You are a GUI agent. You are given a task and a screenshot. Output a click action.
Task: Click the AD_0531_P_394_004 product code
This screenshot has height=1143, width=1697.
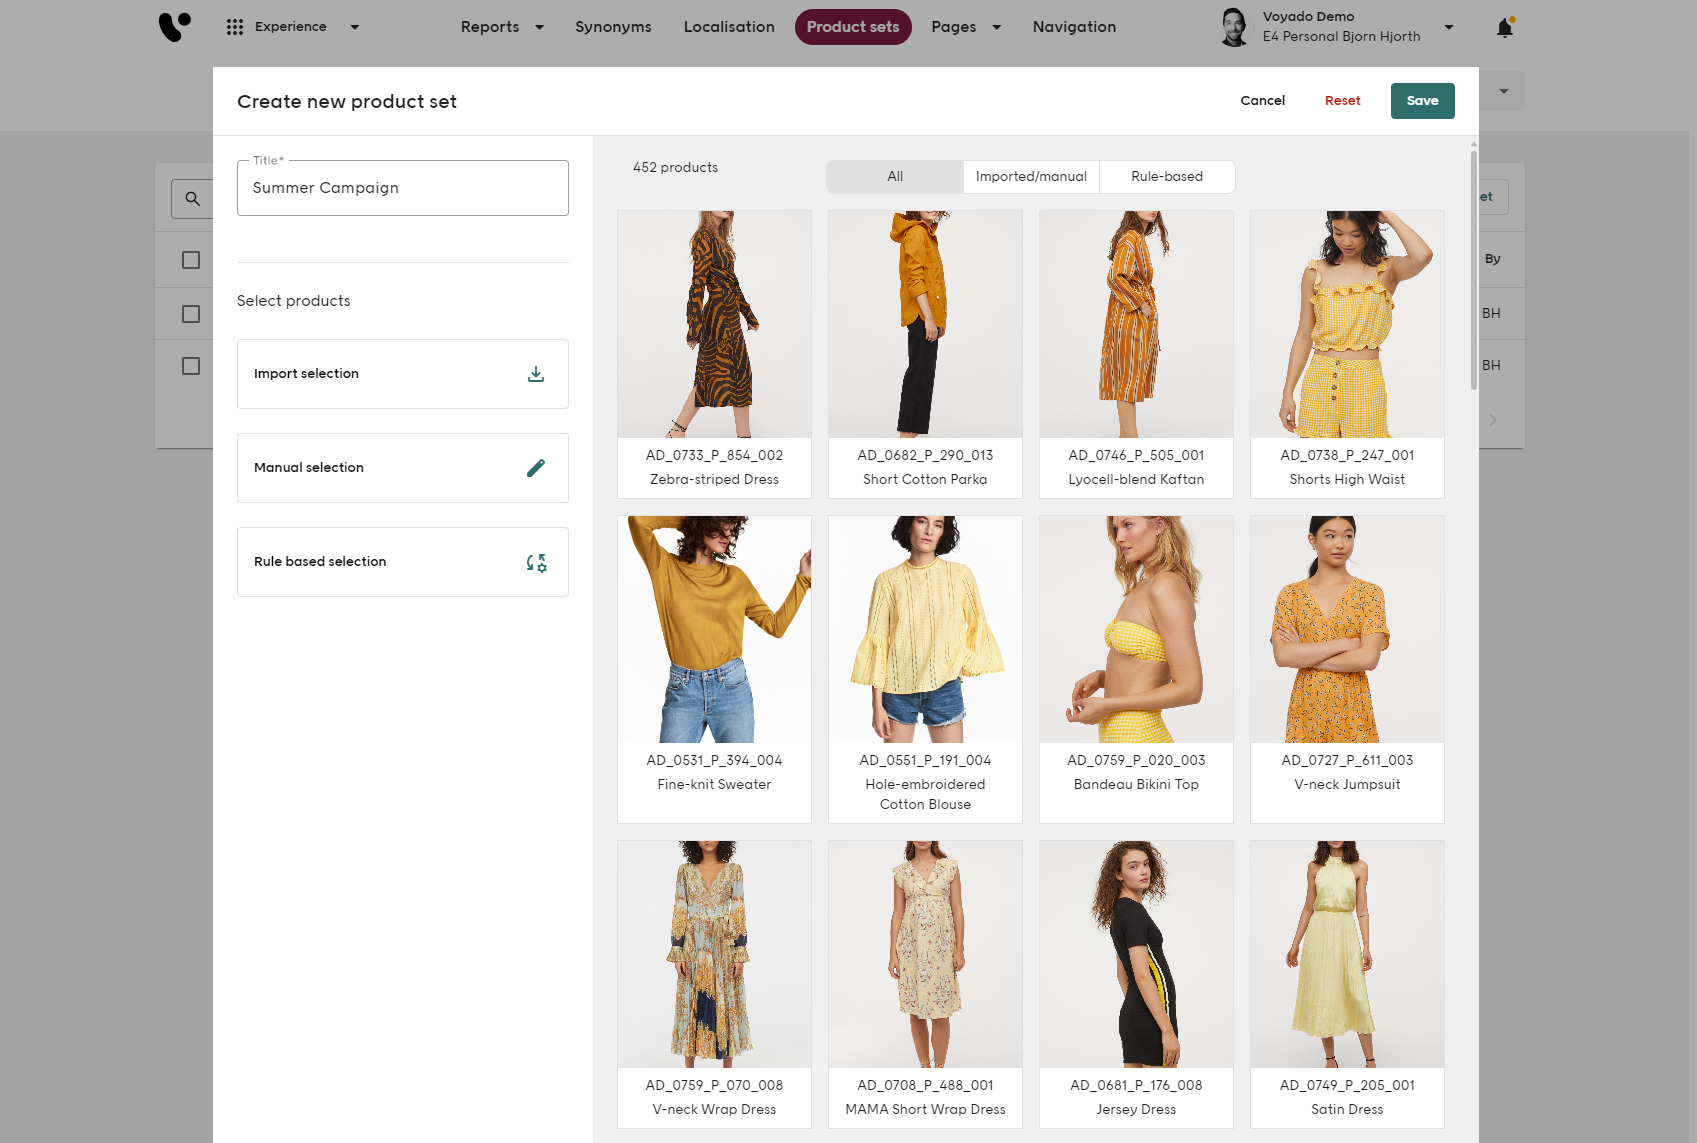[x=714, y=761]
